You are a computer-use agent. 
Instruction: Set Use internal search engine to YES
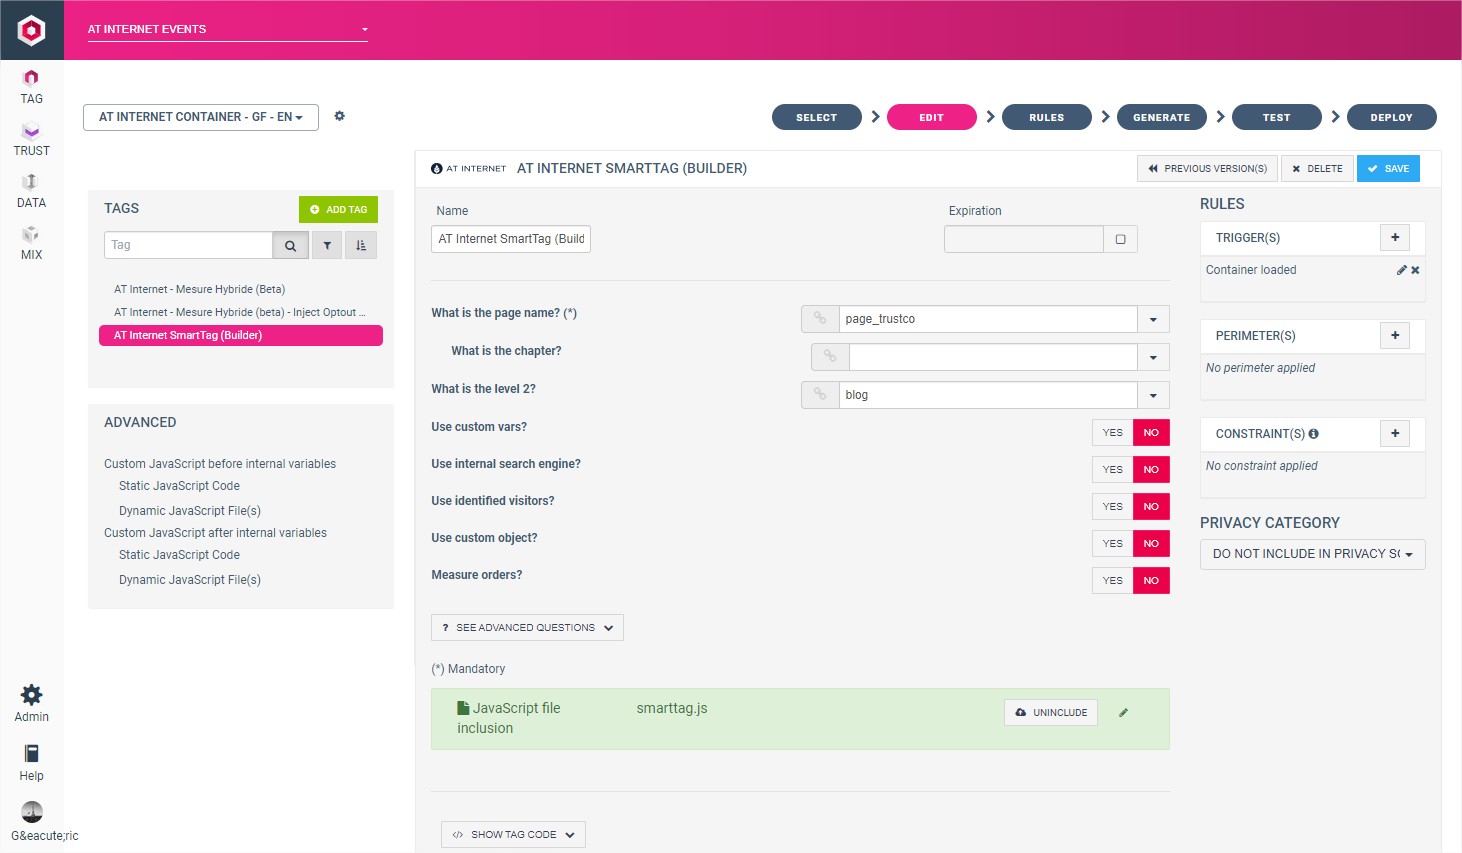(x=1112, y=470)
